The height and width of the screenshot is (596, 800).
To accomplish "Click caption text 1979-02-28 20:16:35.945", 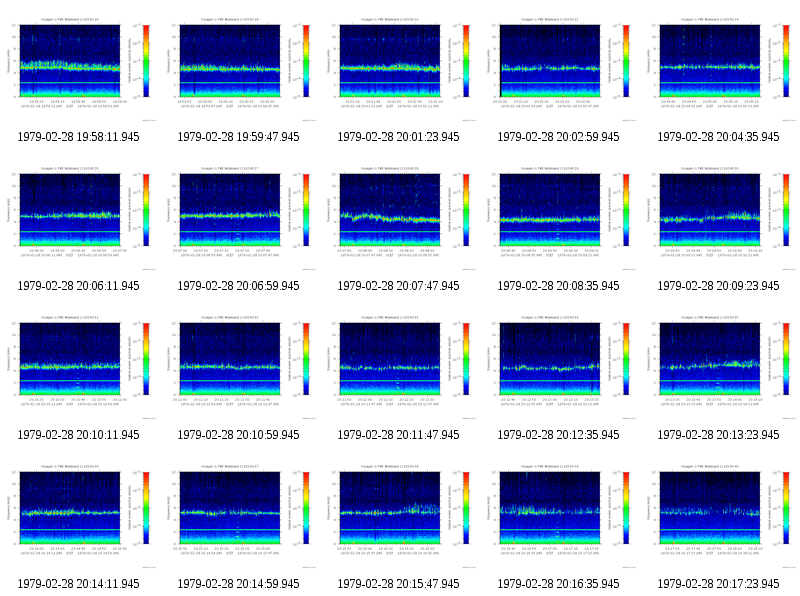I will pyautogui.click(x=558, y=584).
